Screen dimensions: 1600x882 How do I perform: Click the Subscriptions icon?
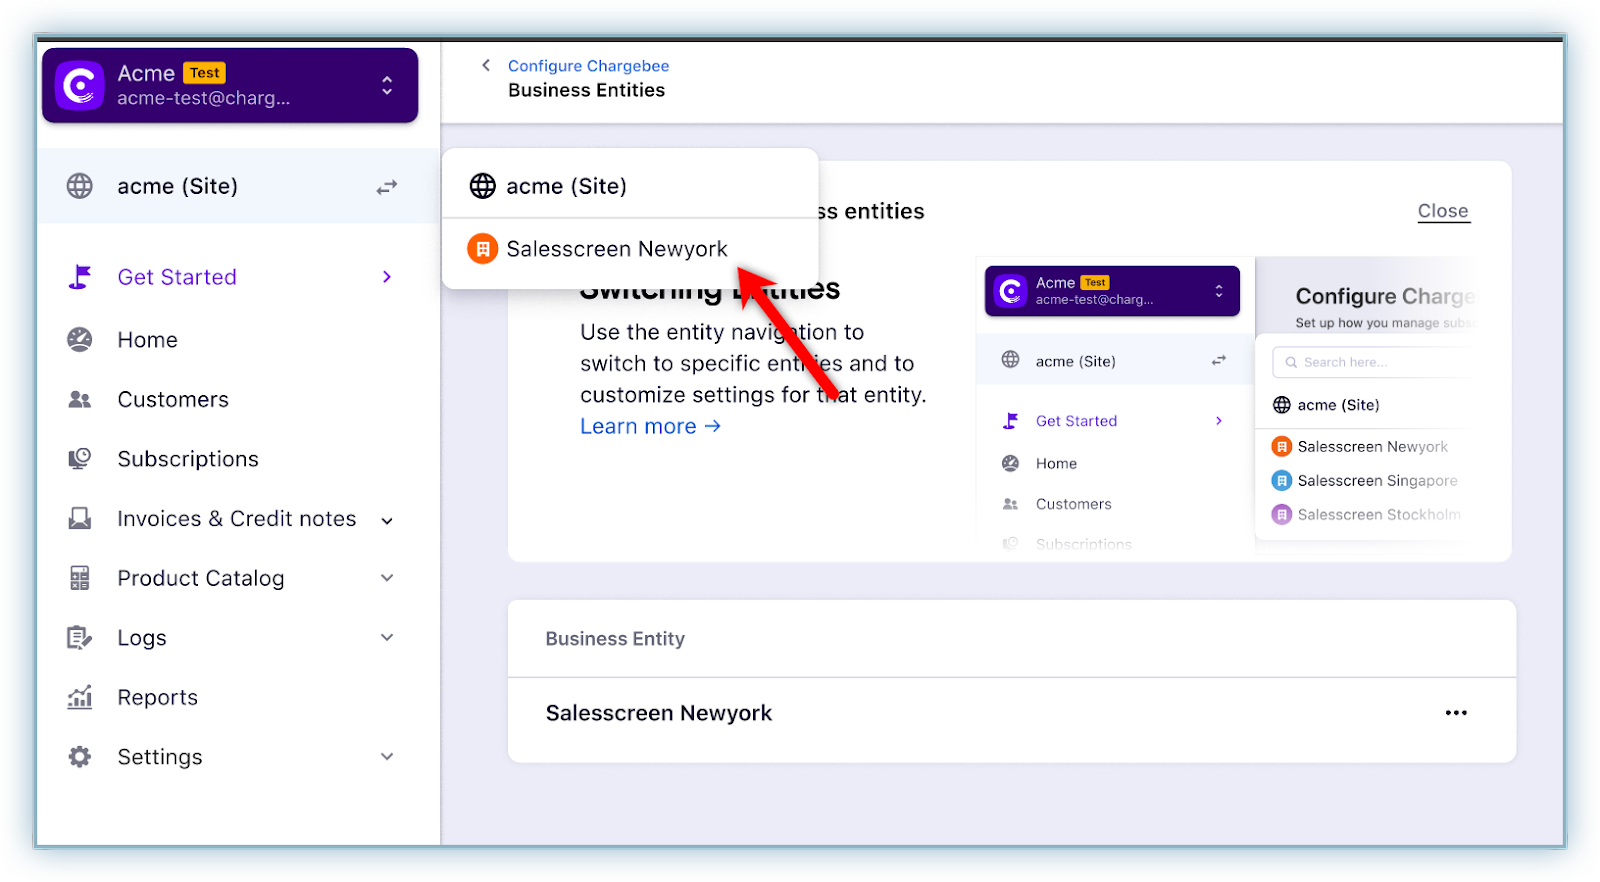tap(80, 459)
